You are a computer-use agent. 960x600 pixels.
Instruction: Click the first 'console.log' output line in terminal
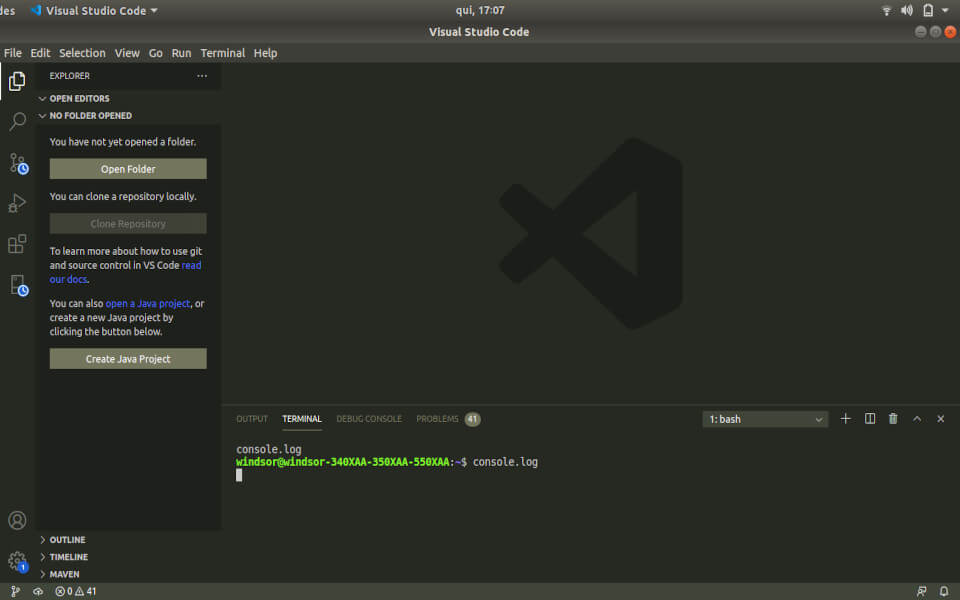[x=269, y=449]
